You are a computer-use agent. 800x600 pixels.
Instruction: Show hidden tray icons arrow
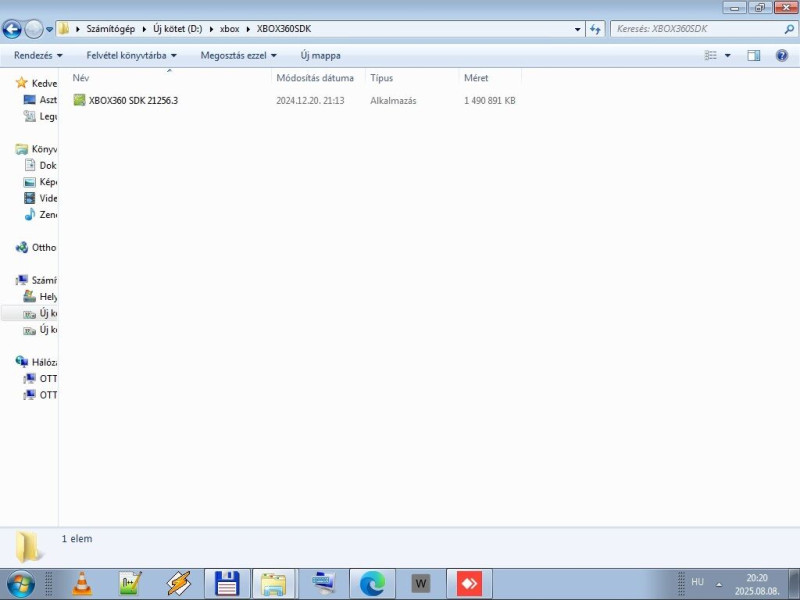coord(719,584)
